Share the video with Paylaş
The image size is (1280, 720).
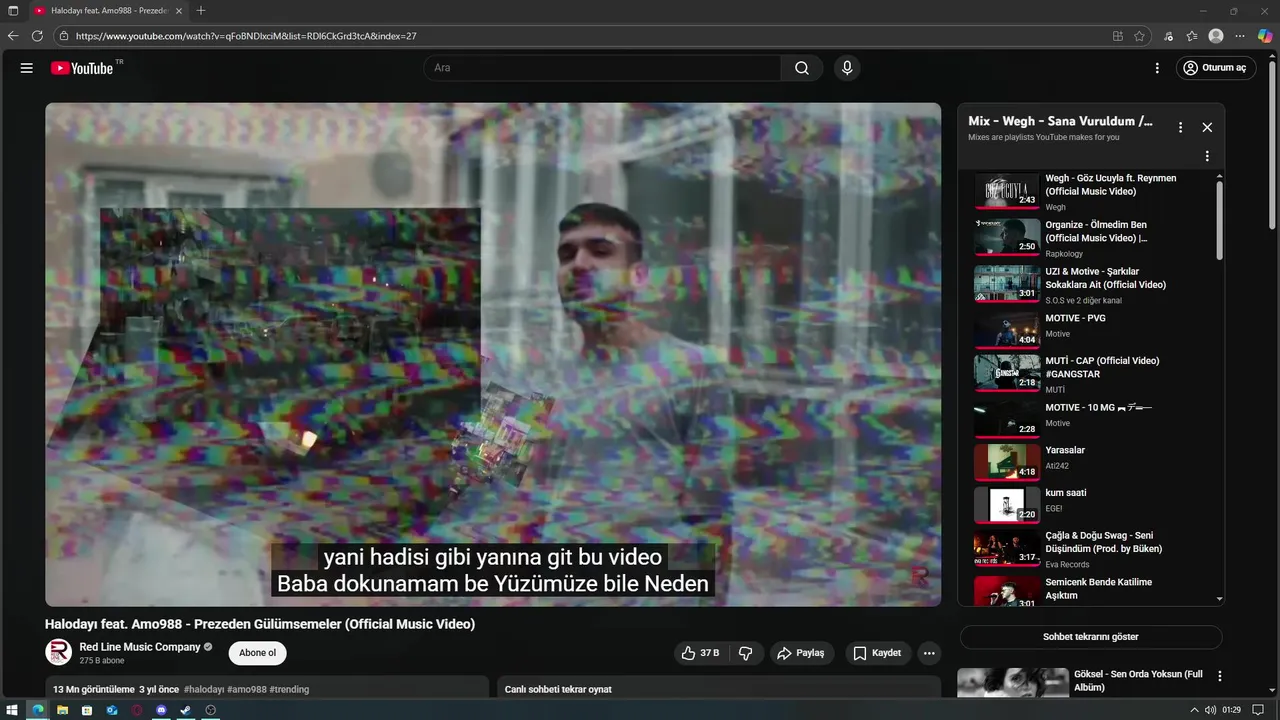(802, 653)
